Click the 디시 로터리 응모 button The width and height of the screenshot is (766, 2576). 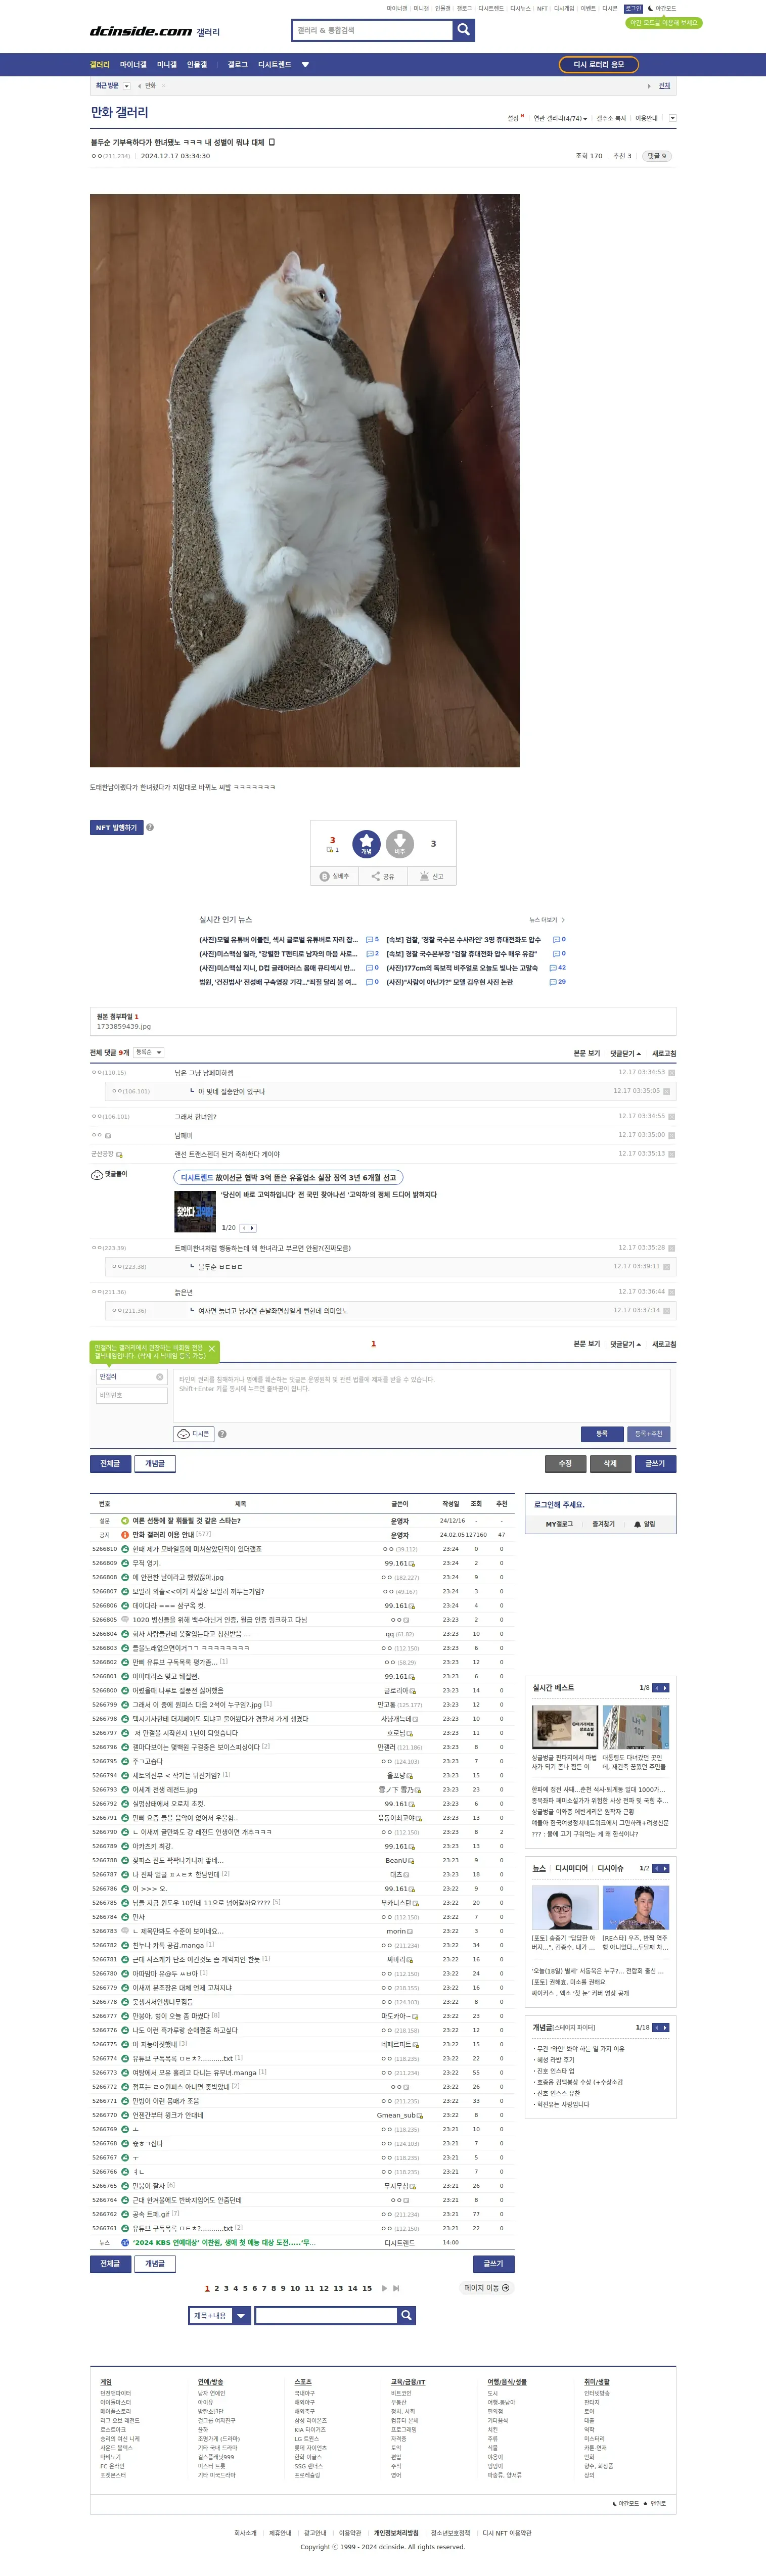pyautogui.click(x=598, y=65)
